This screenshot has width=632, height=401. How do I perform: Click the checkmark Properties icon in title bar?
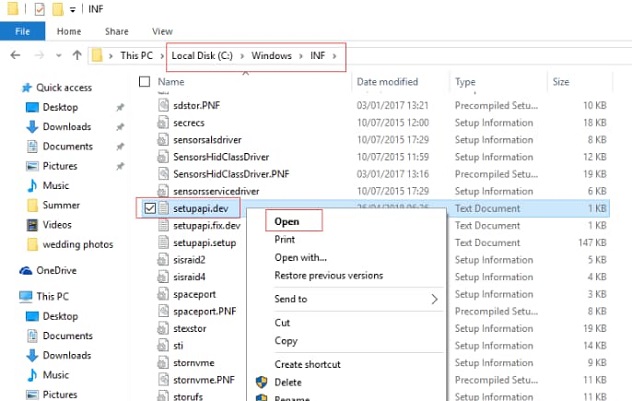point(40,9)
